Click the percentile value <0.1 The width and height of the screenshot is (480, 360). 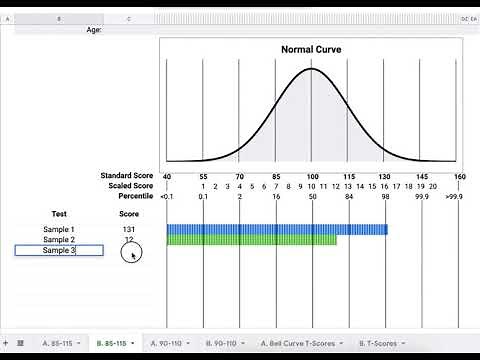[167, 197]
